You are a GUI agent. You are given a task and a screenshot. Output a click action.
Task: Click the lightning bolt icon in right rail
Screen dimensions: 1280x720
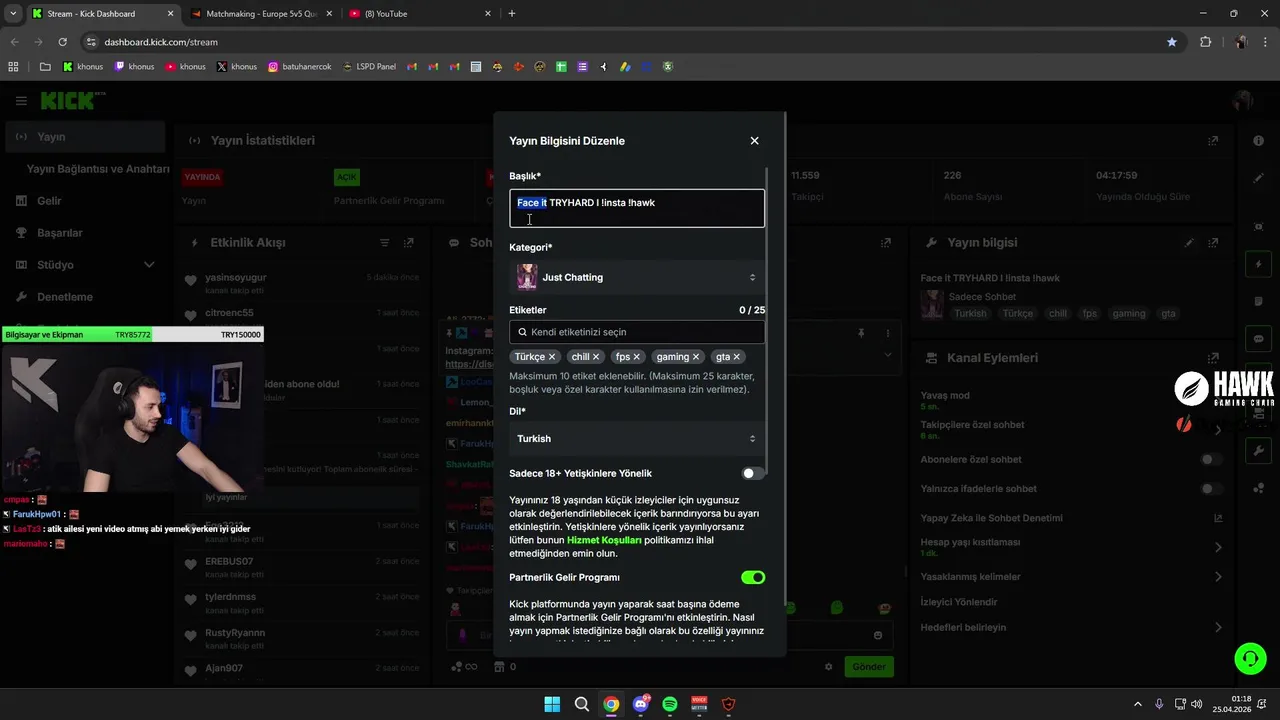[x=1259, y=265]
